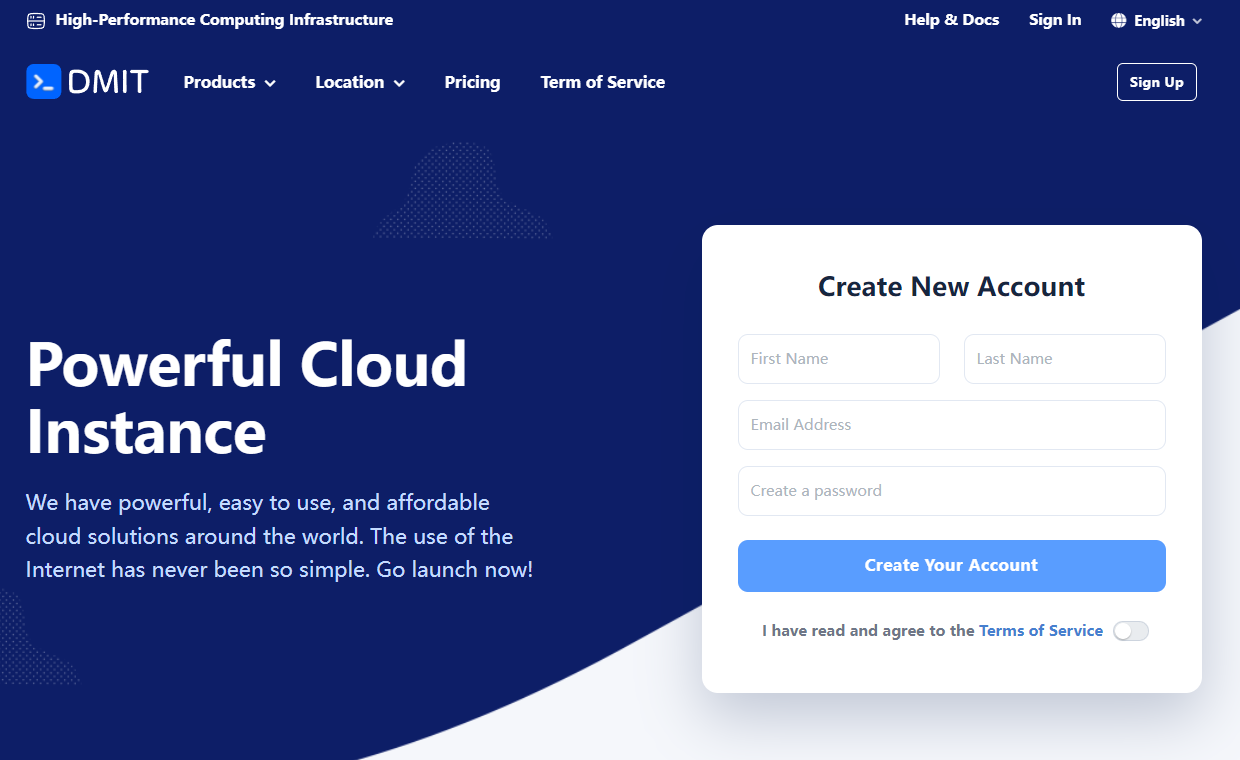Click the DMIT wordmark text
1240x760 pixels.
tap(109, 82)
